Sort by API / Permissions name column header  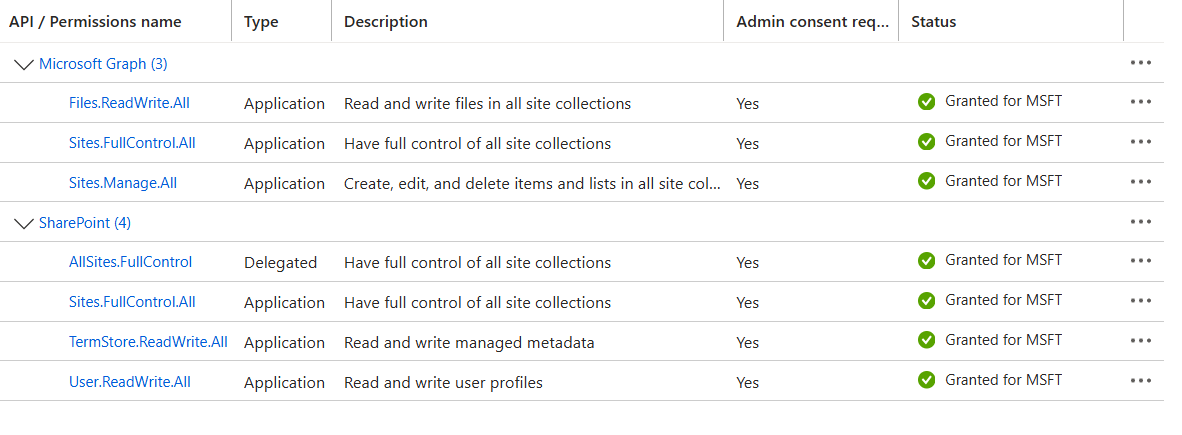pos(95,22)
